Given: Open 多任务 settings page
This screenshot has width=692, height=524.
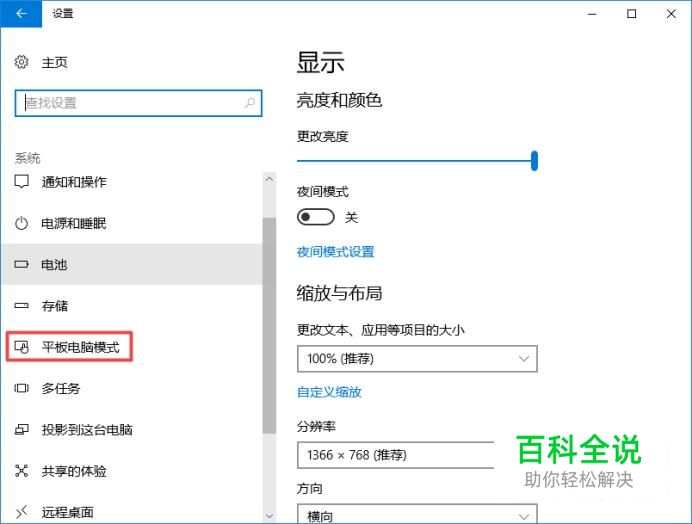Looking at the screenshot, I should coord(61,388).
